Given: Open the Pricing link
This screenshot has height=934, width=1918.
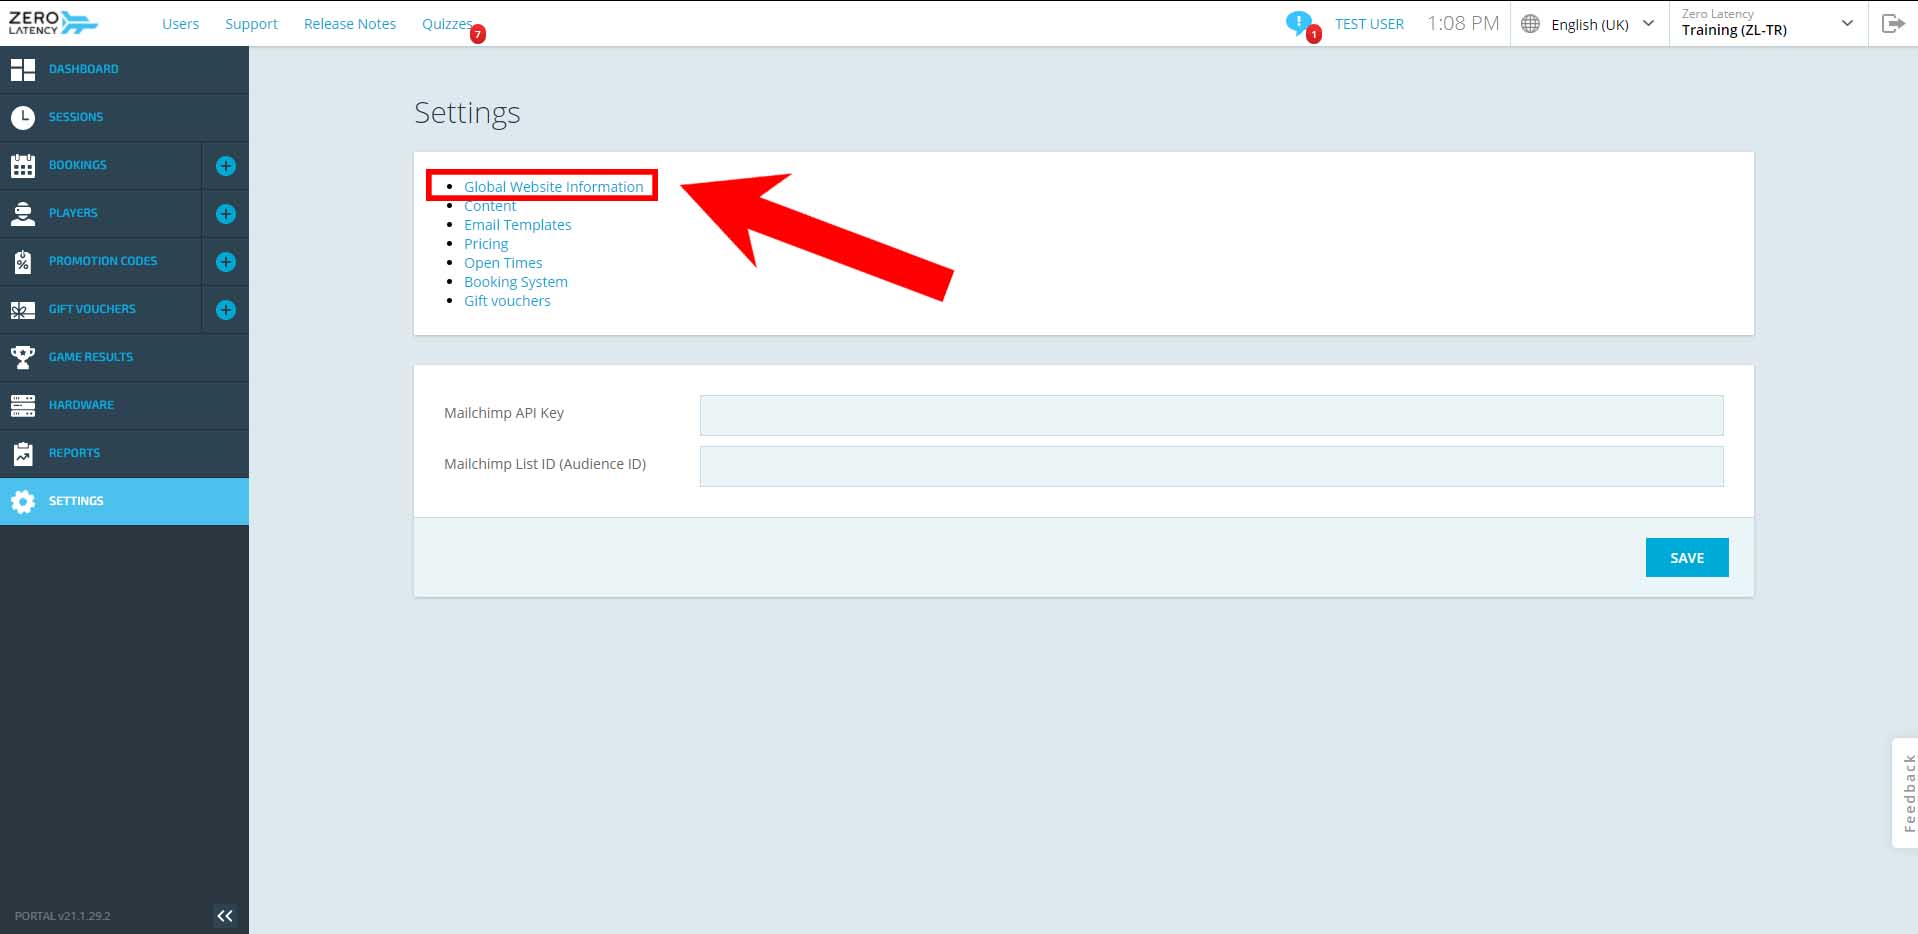Looking at the screenshot, I should (x=486, y=244).
